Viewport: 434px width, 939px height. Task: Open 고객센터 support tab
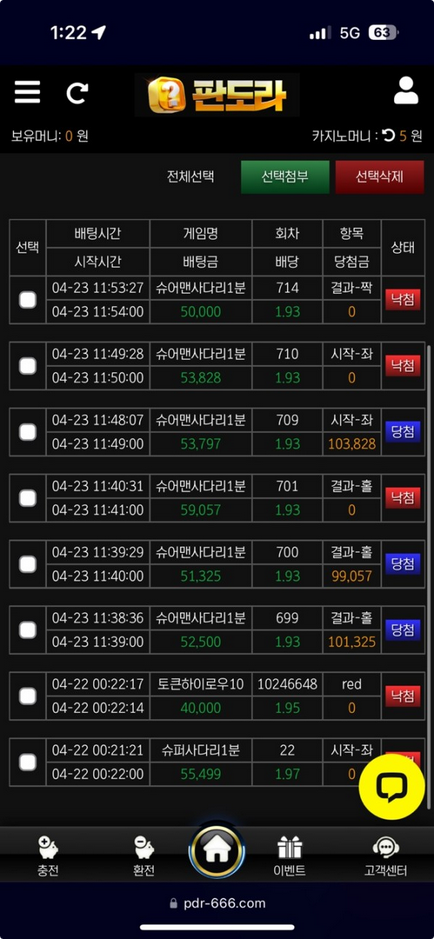click(x=386, y=856)
